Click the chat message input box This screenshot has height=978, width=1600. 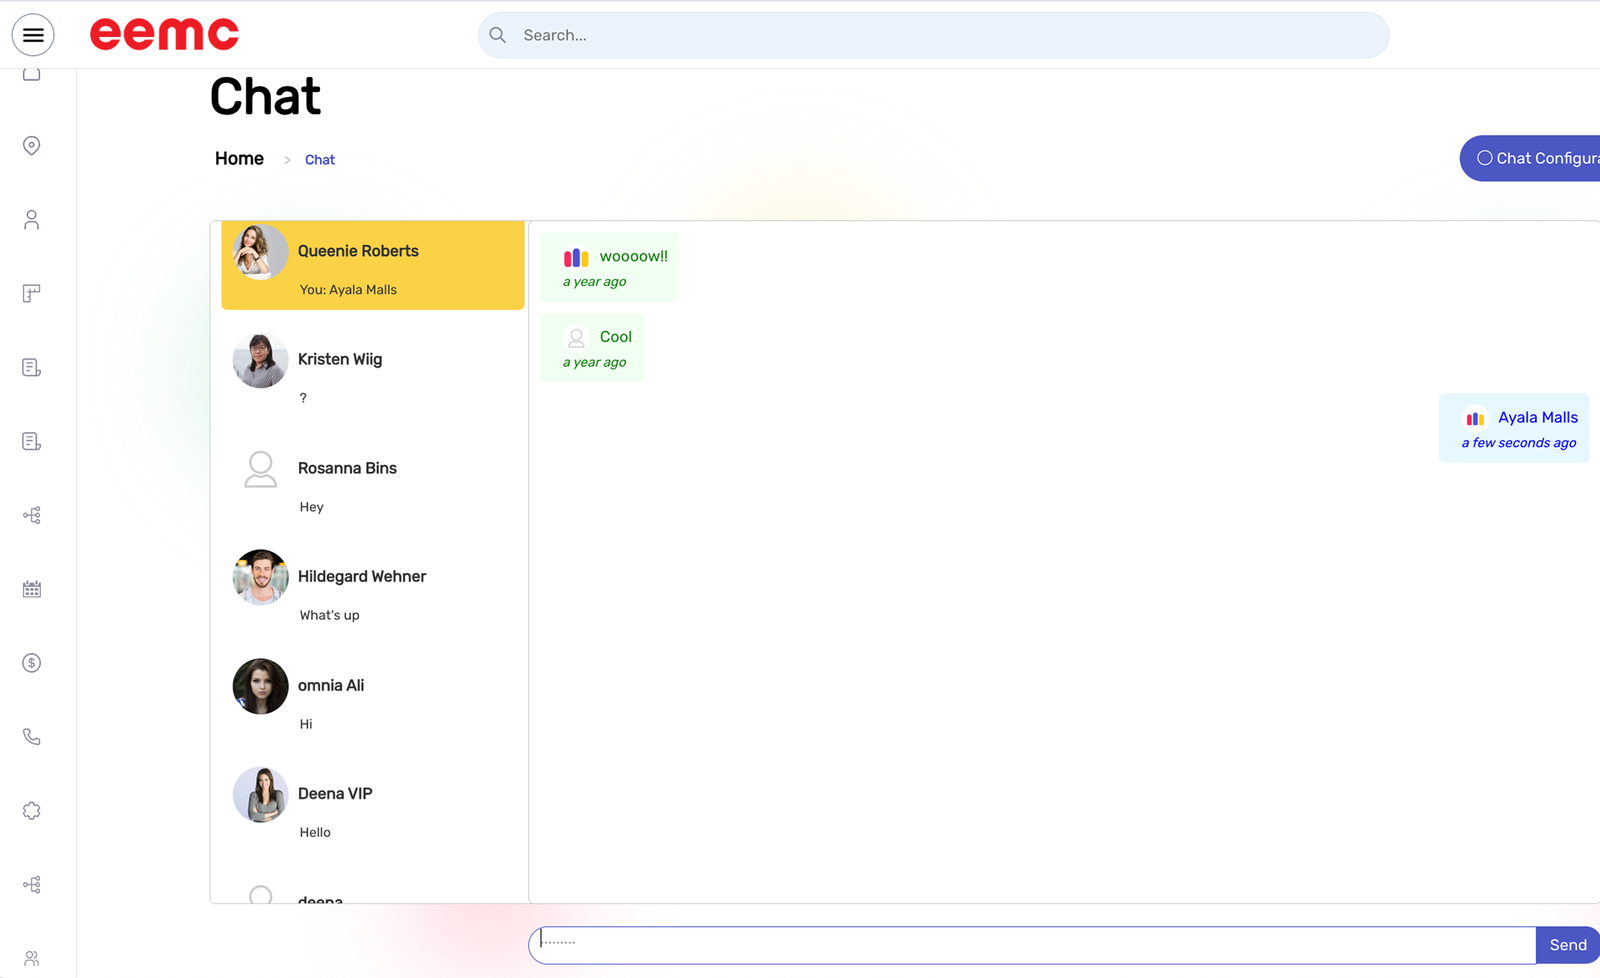pos(1030,945)
